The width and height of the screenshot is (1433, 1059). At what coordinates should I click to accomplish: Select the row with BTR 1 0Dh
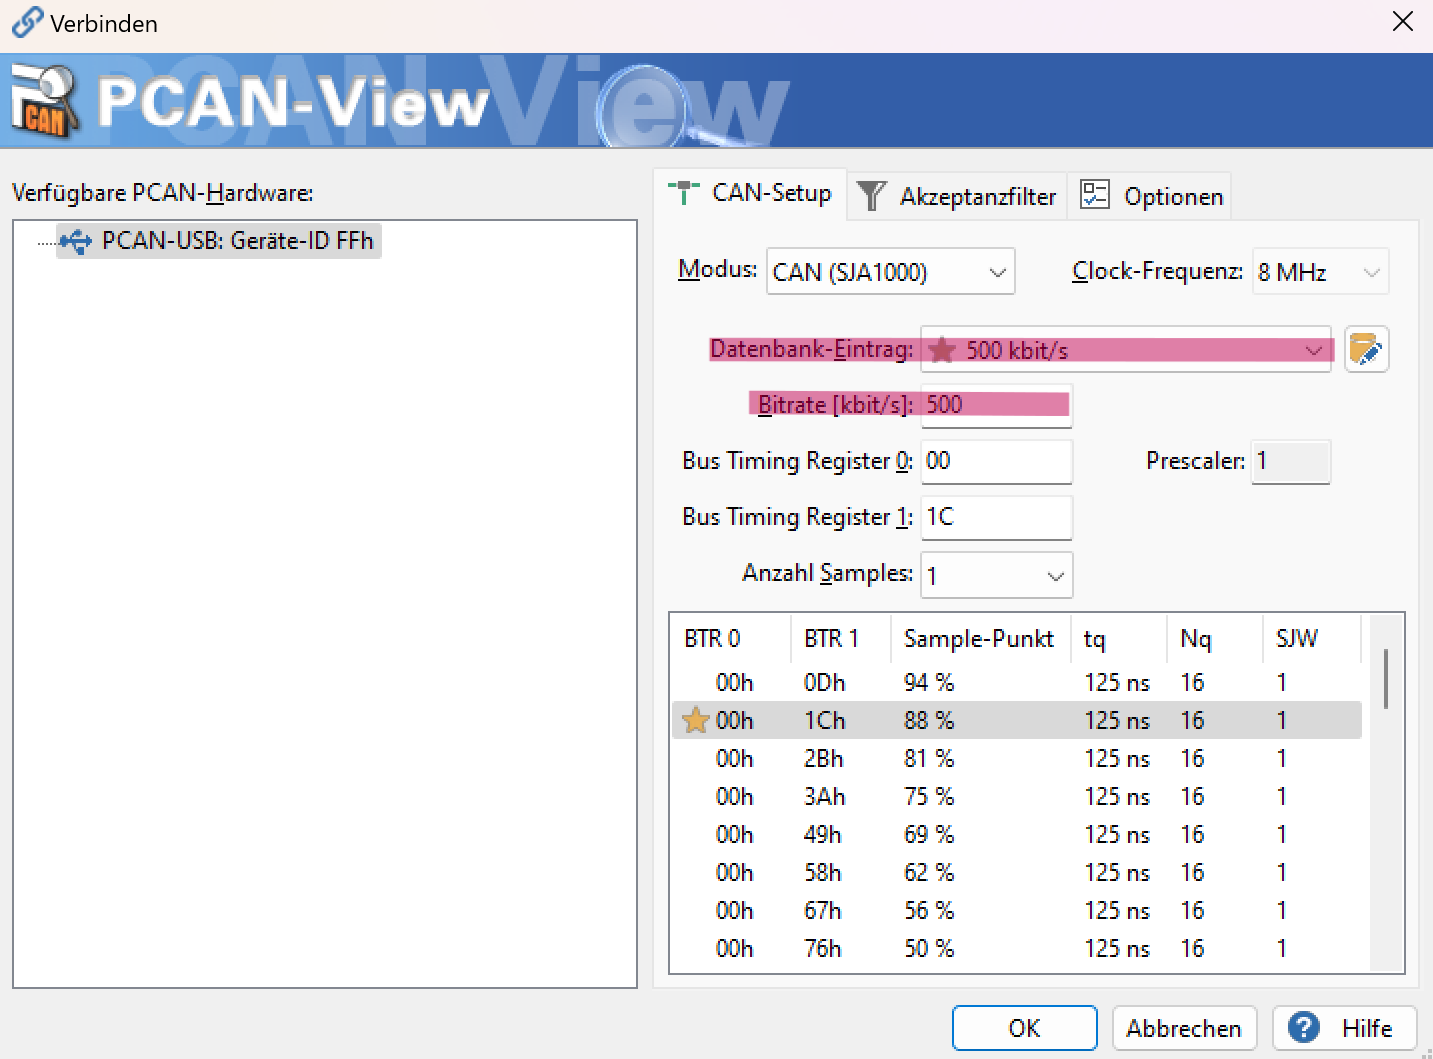coord(1017,682)
